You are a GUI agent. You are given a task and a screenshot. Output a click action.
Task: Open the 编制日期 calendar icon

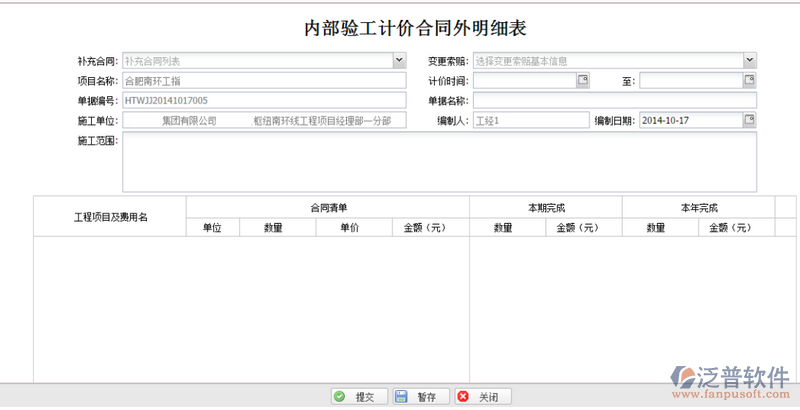pos(749,120)
